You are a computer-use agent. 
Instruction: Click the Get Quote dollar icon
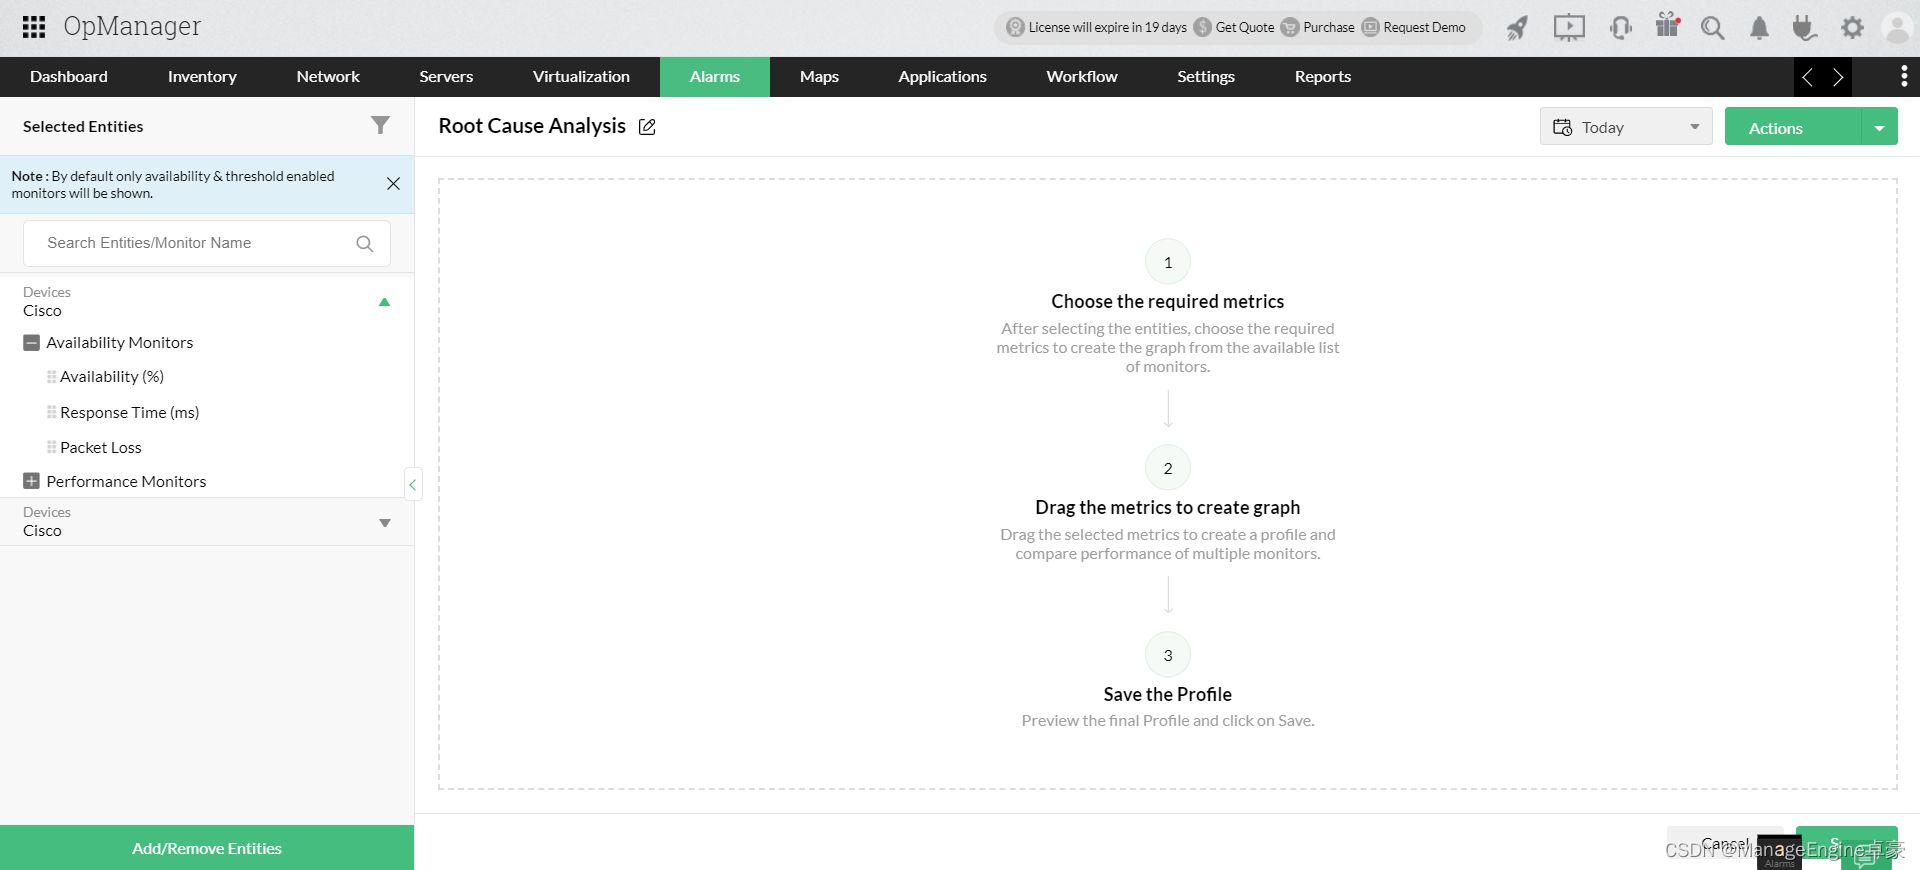(1203, 27)
